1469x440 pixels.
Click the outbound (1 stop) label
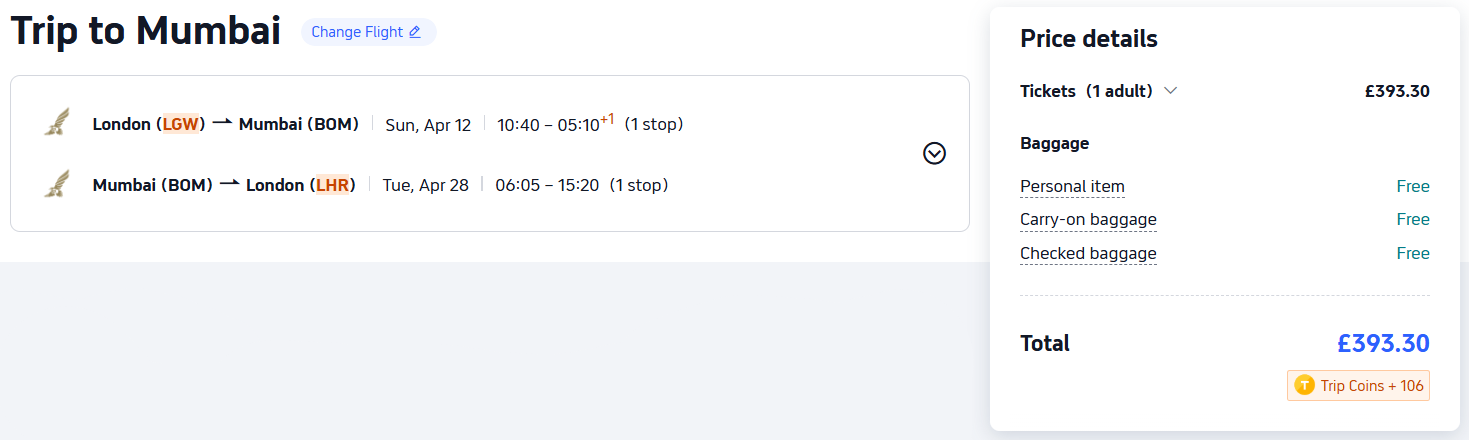(653, 125)
